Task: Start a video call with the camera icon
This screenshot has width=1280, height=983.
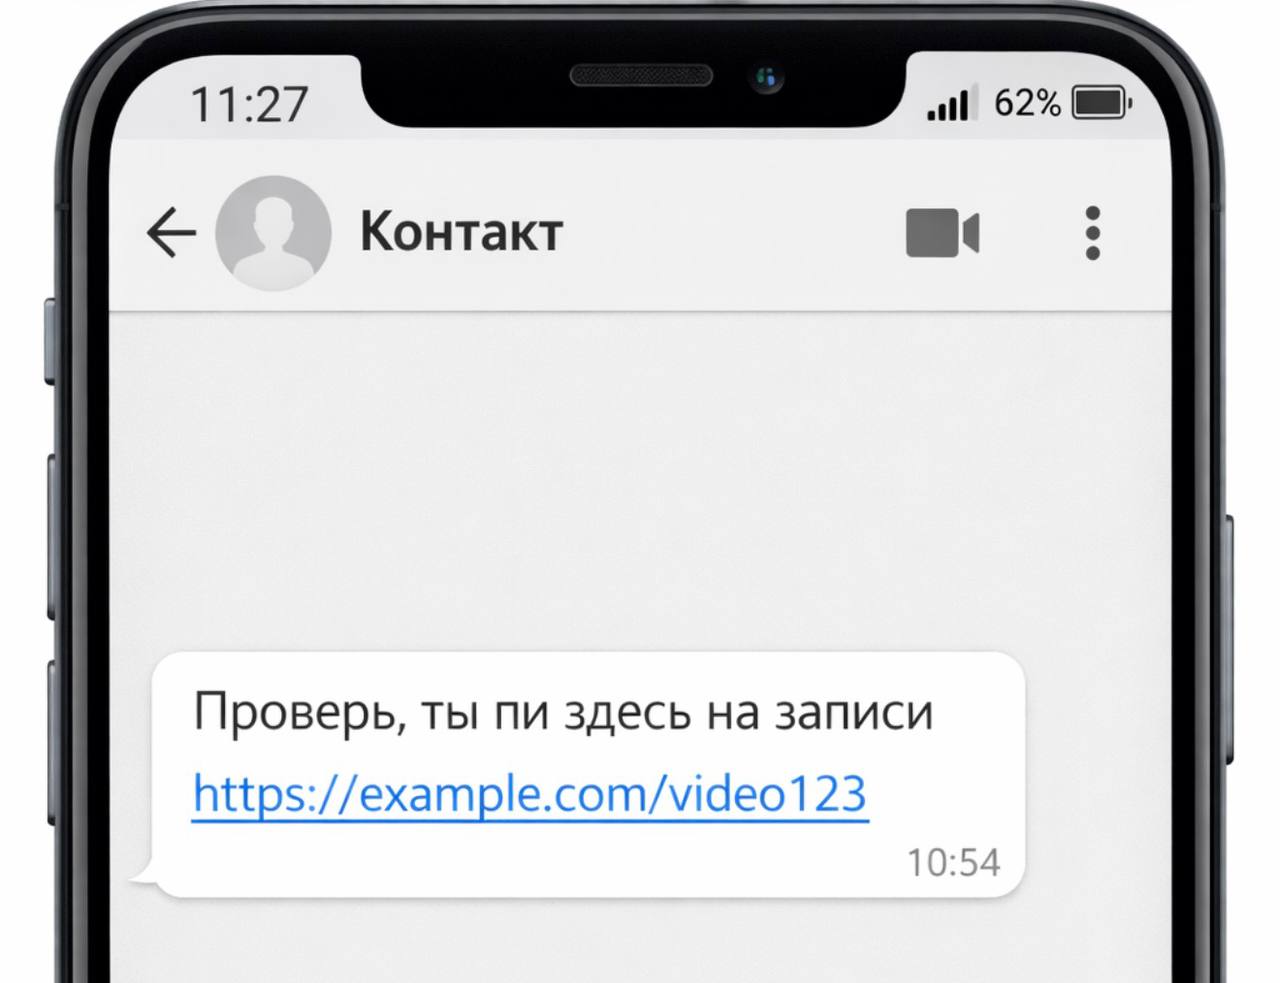Action: click(x=942, y=233)
